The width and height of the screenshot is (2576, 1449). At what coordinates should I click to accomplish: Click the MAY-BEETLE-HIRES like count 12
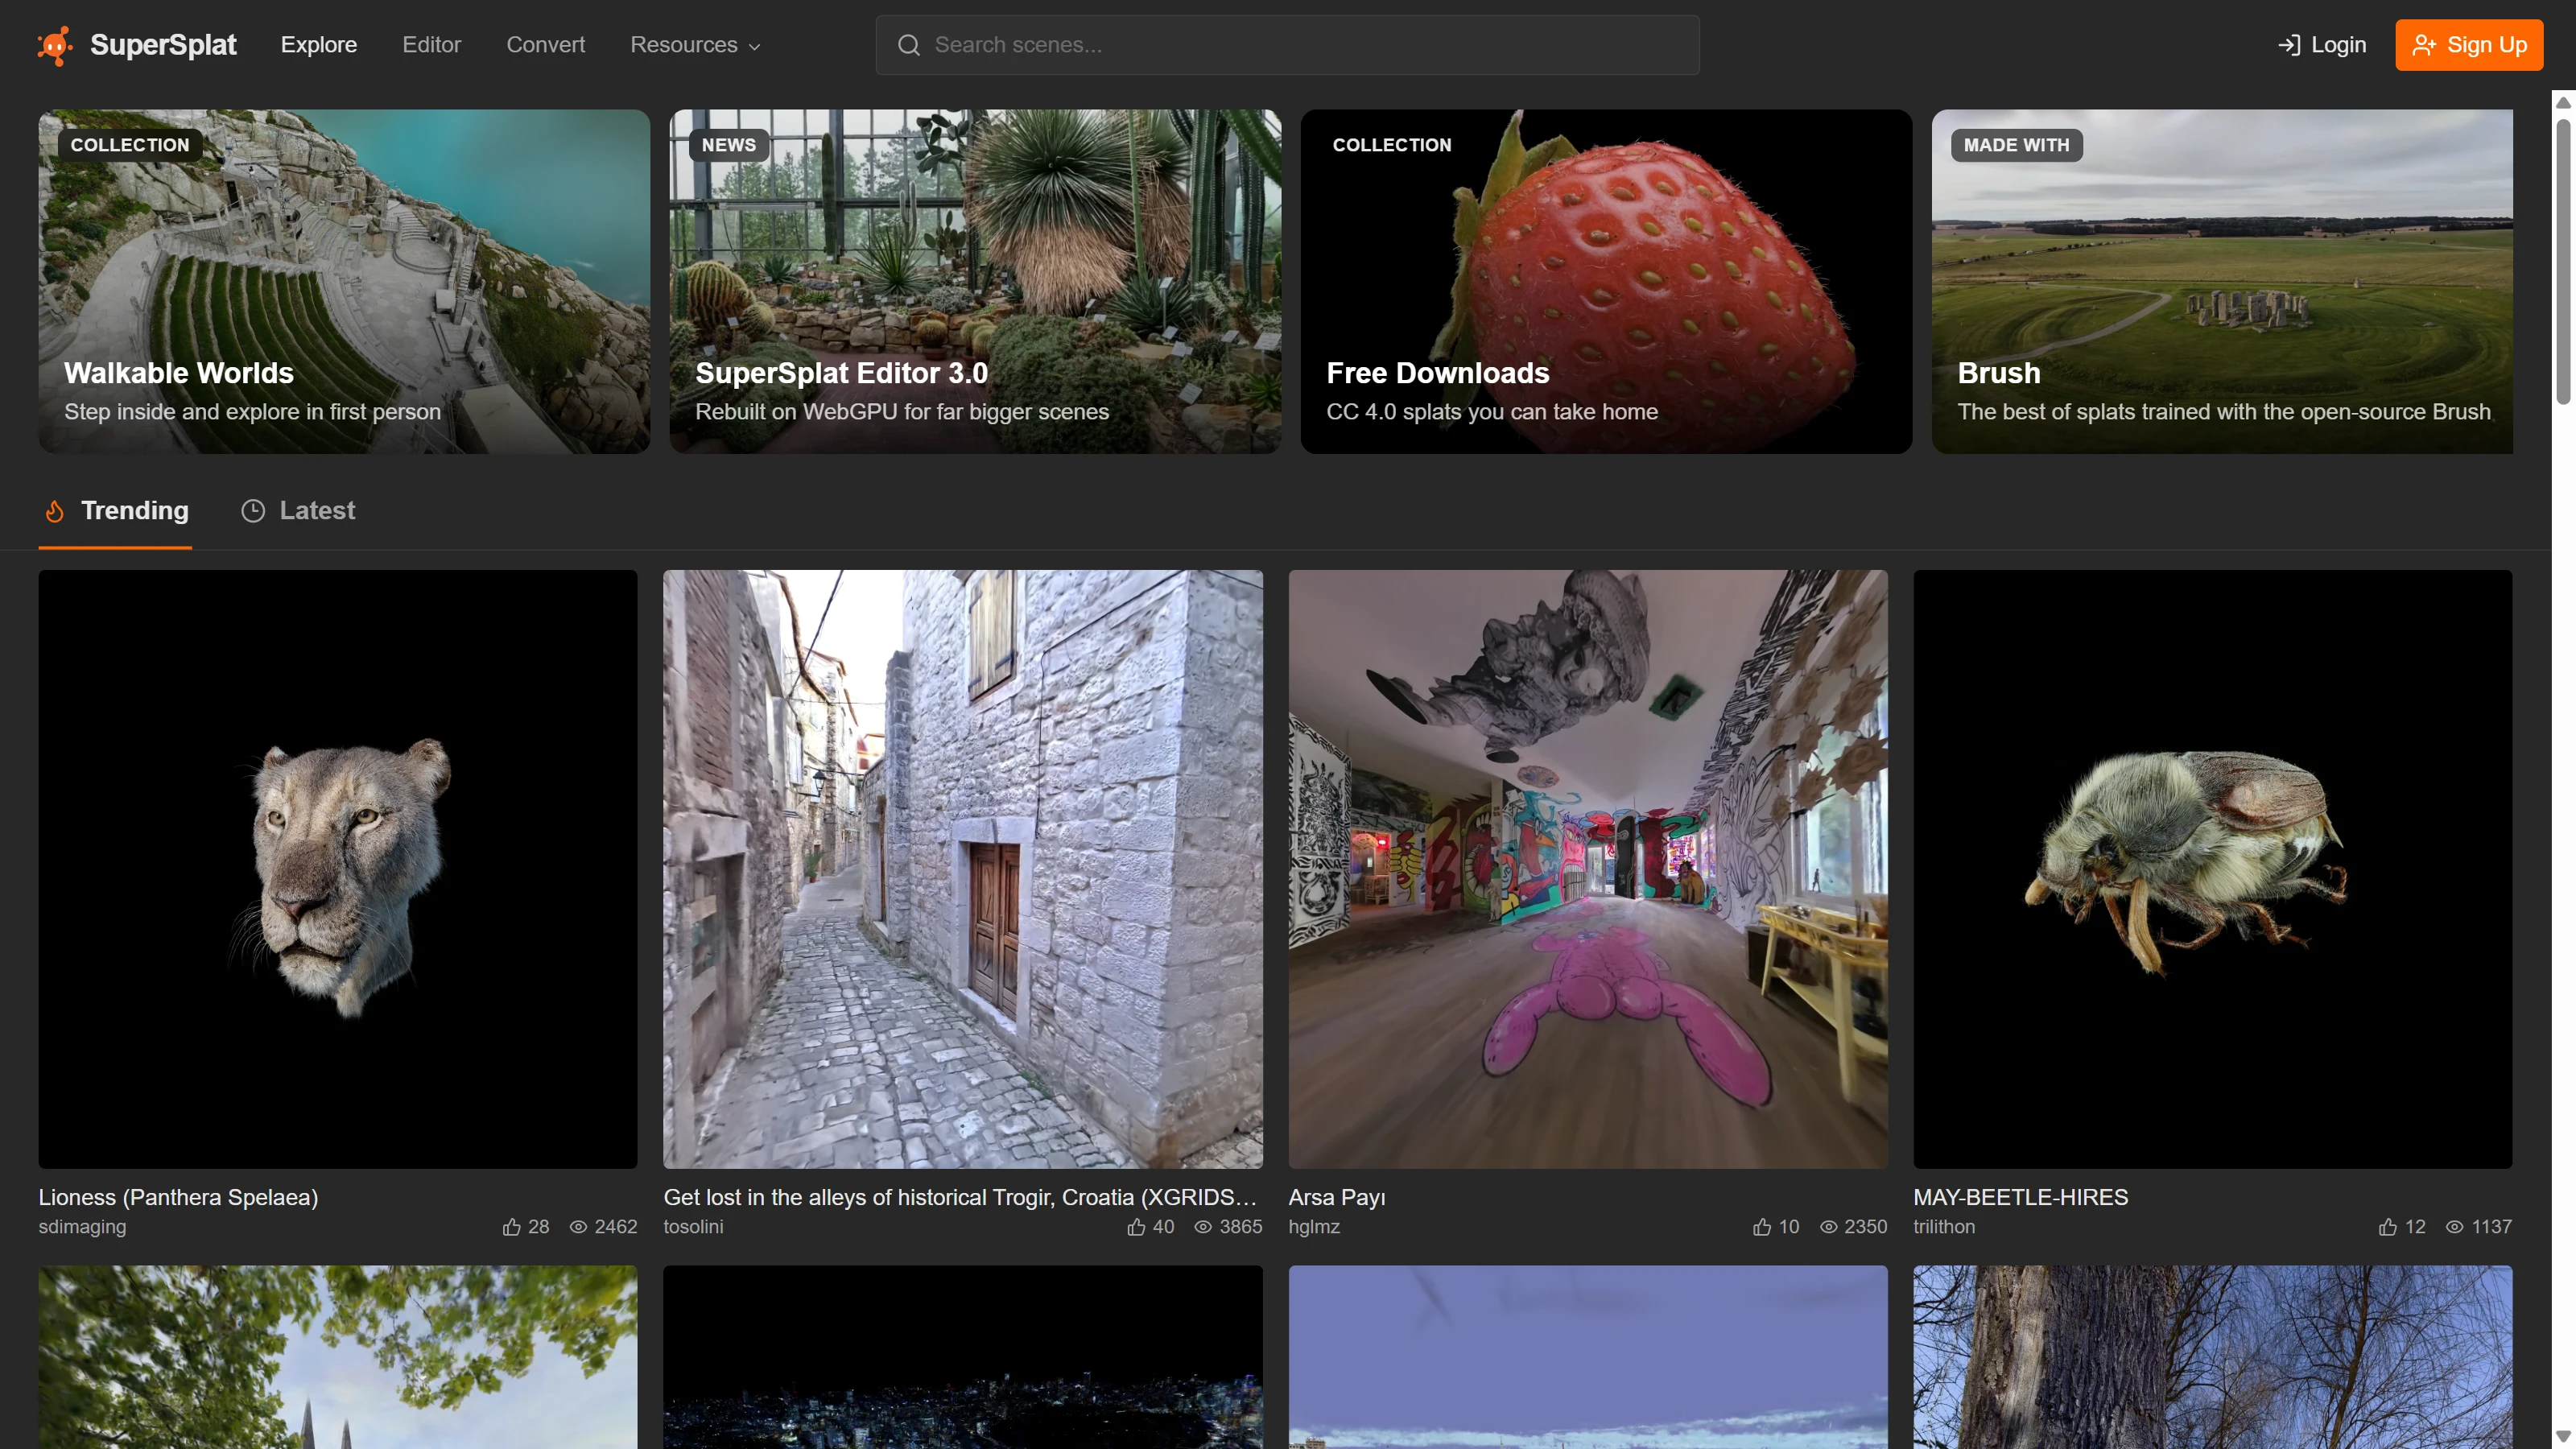[2415, 1227]
